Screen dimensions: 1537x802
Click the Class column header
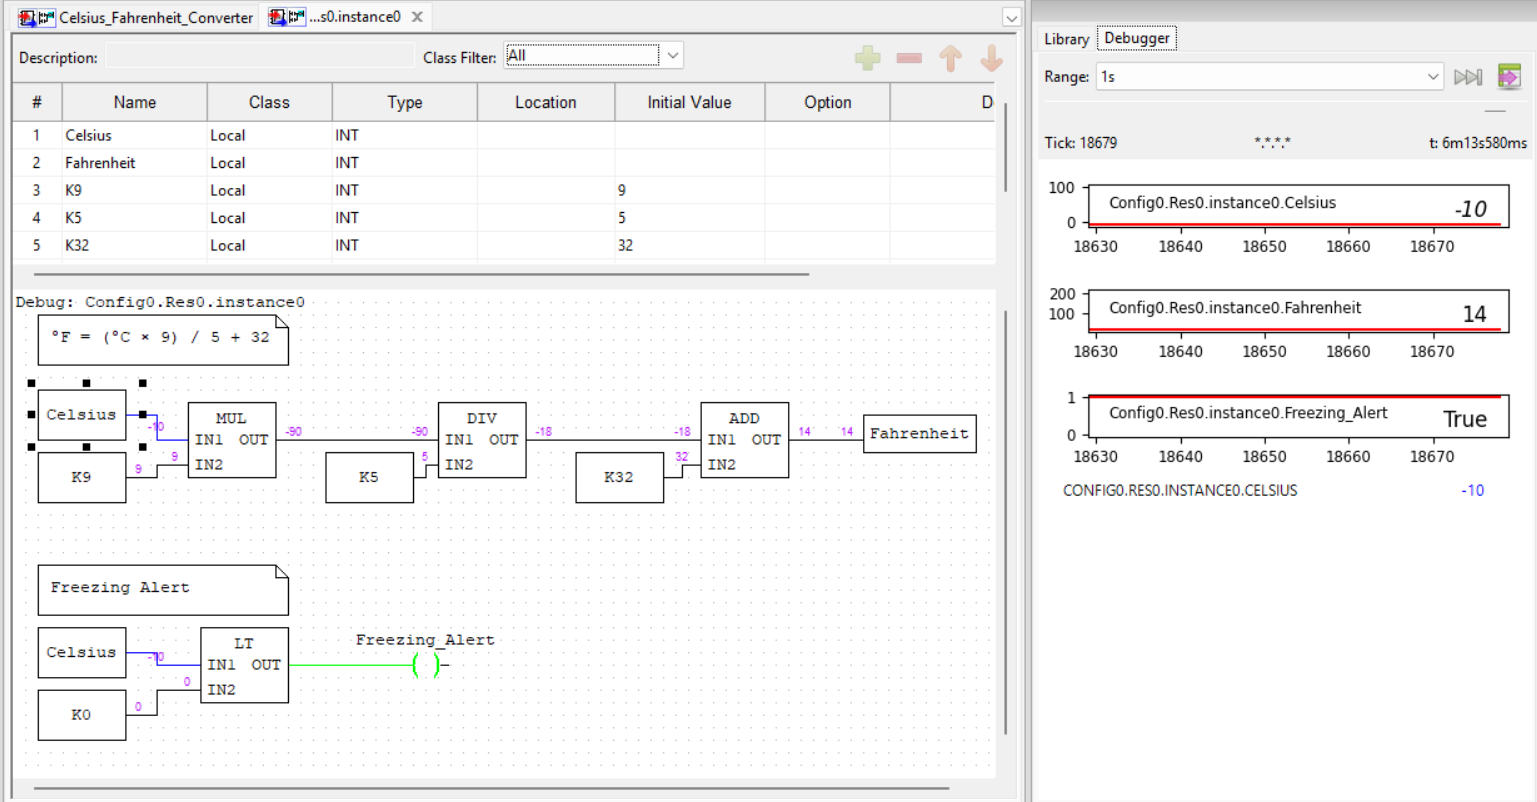(x=269, y=102)
